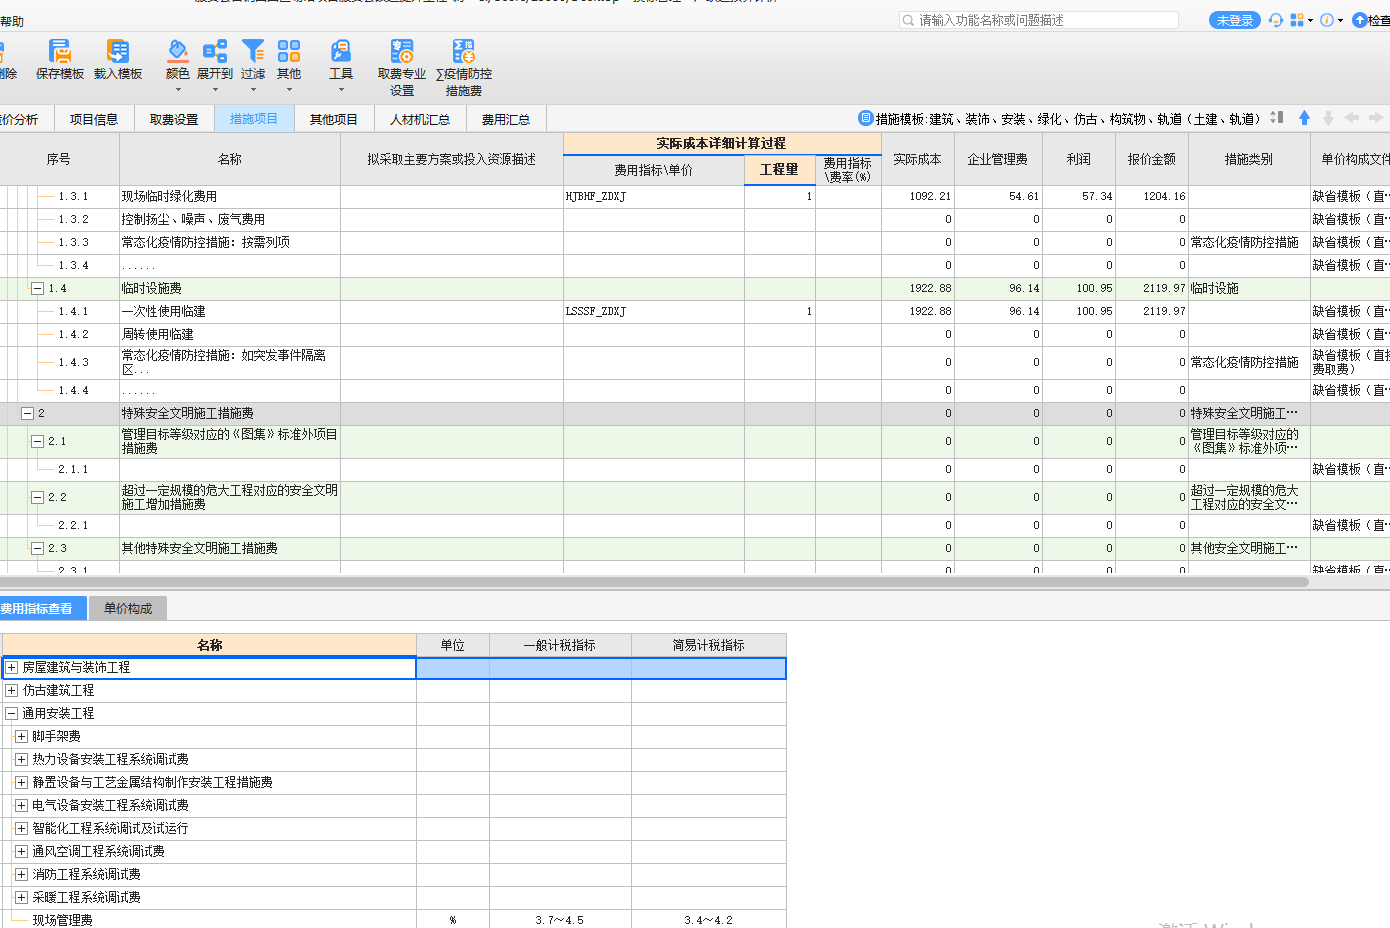Image resolution: width=1390 pixels, height=928 pixels.
Task: Expand 电气设备安装工程系统调试费 node
Action: coord(21,805)
